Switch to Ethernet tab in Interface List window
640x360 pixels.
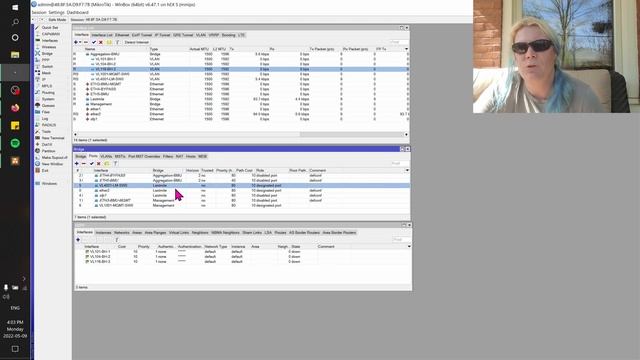point(122,35)
